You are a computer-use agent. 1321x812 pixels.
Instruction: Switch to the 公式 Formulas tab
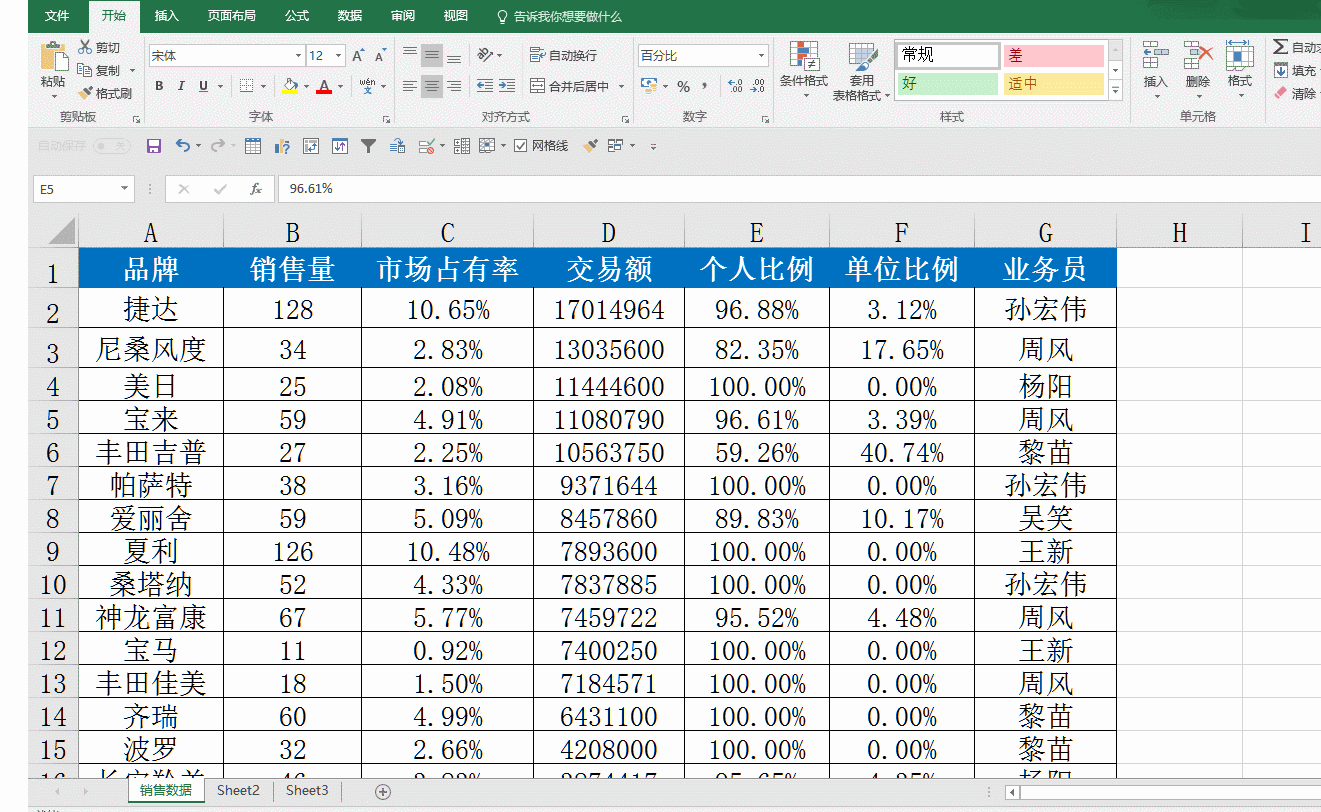coord(297,16)
